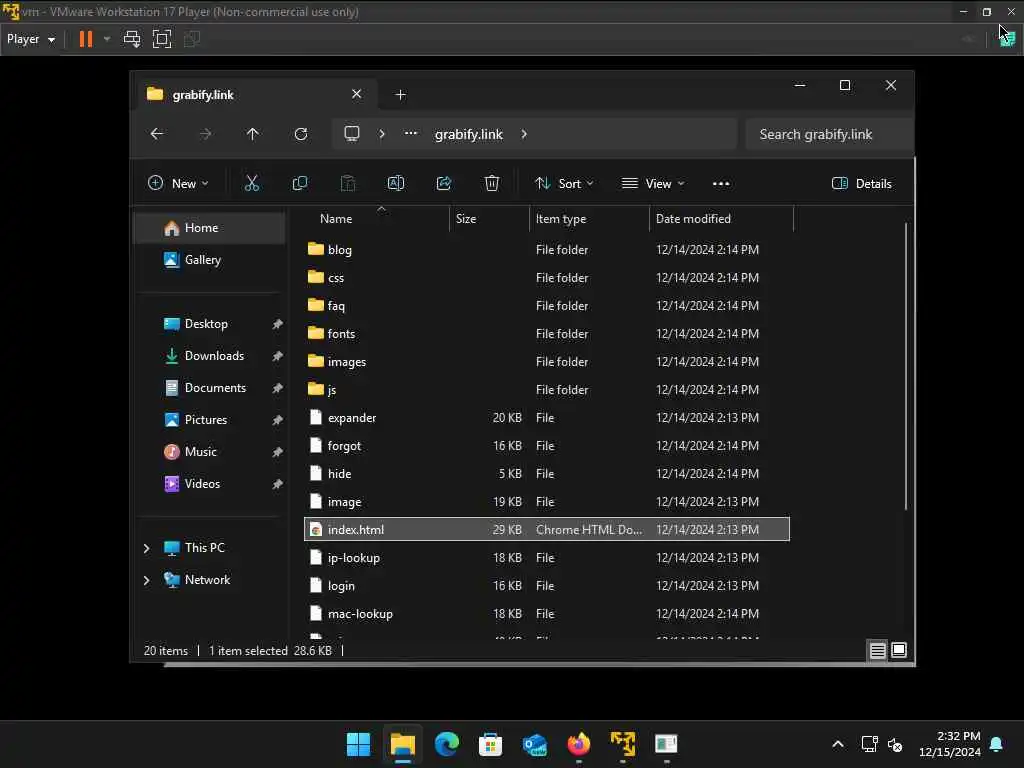
Task: Copy the selected file
Action: [300, 184]
